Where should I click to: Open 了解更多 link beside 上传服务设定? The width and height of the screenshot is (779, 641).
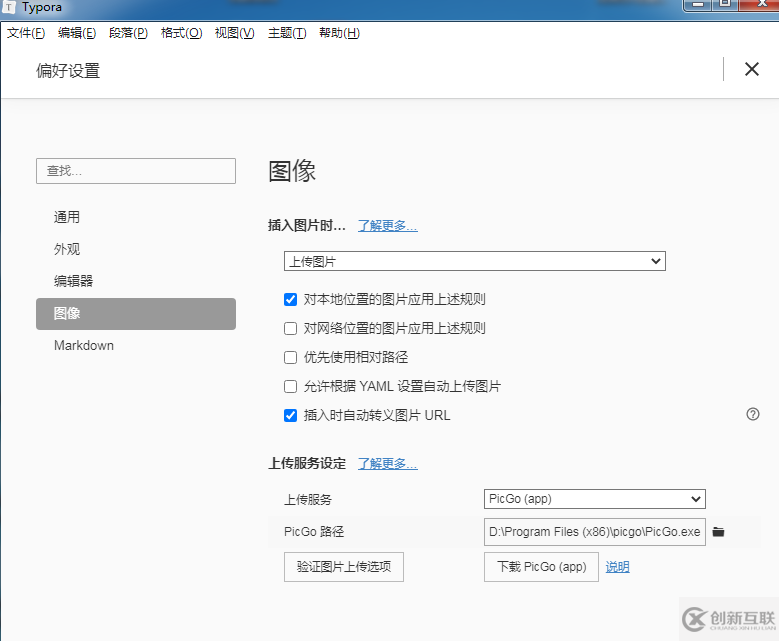click(x=388, y=464)
